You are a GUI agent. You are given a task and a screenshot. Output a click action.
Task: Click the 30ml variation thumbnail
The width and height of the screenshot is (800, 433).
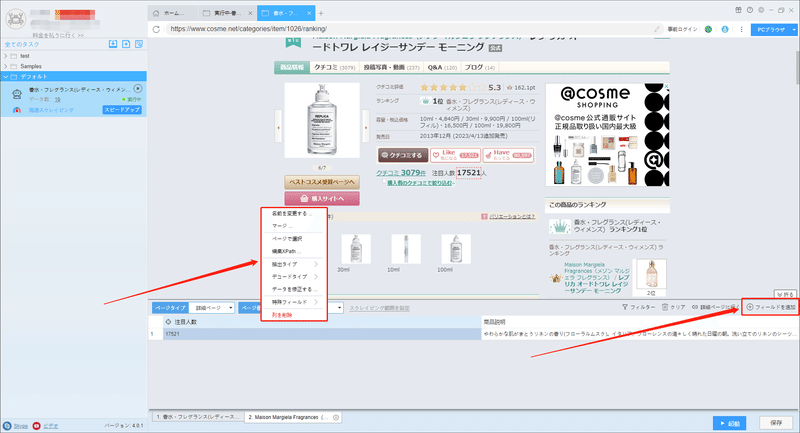(x=356, y=249)
